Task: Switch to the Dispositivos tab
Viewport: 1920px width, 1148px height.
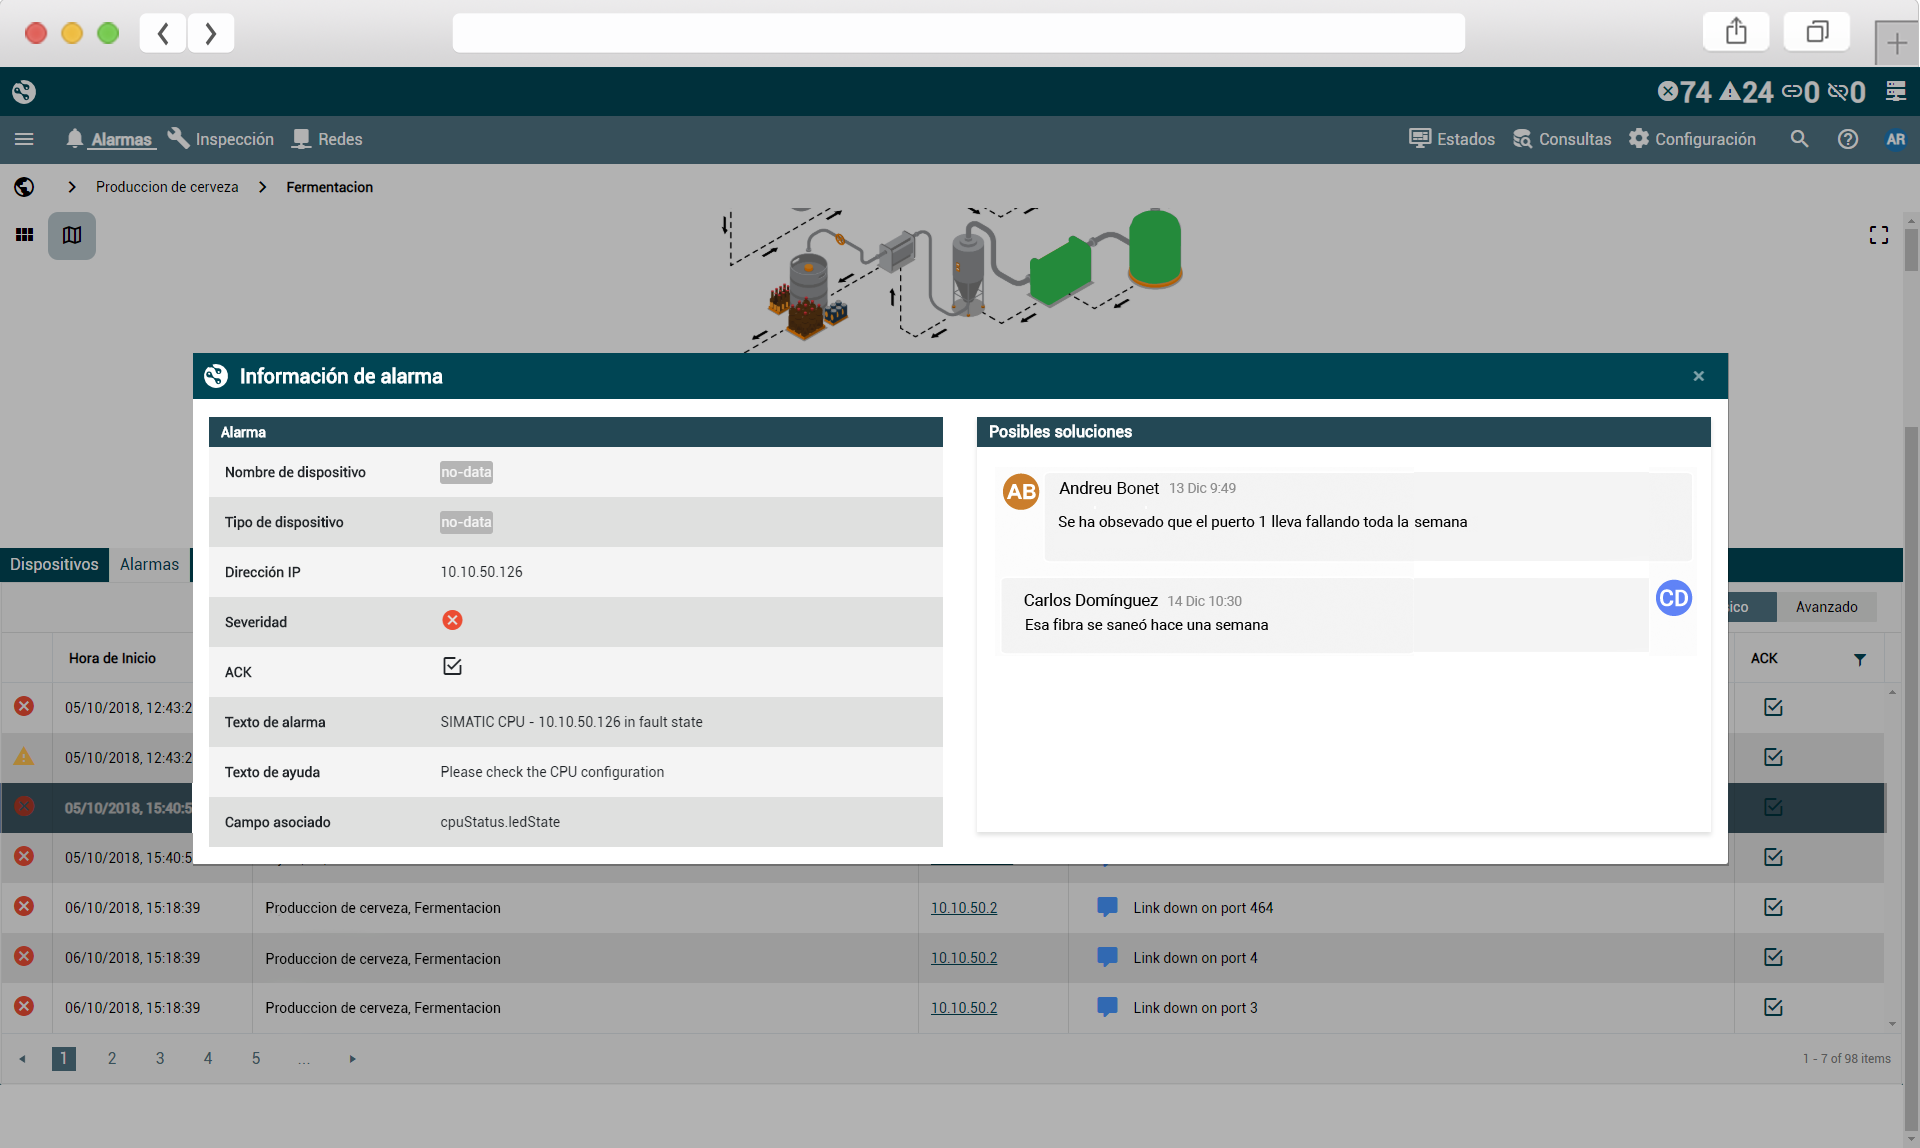Action: coord(54,564)
